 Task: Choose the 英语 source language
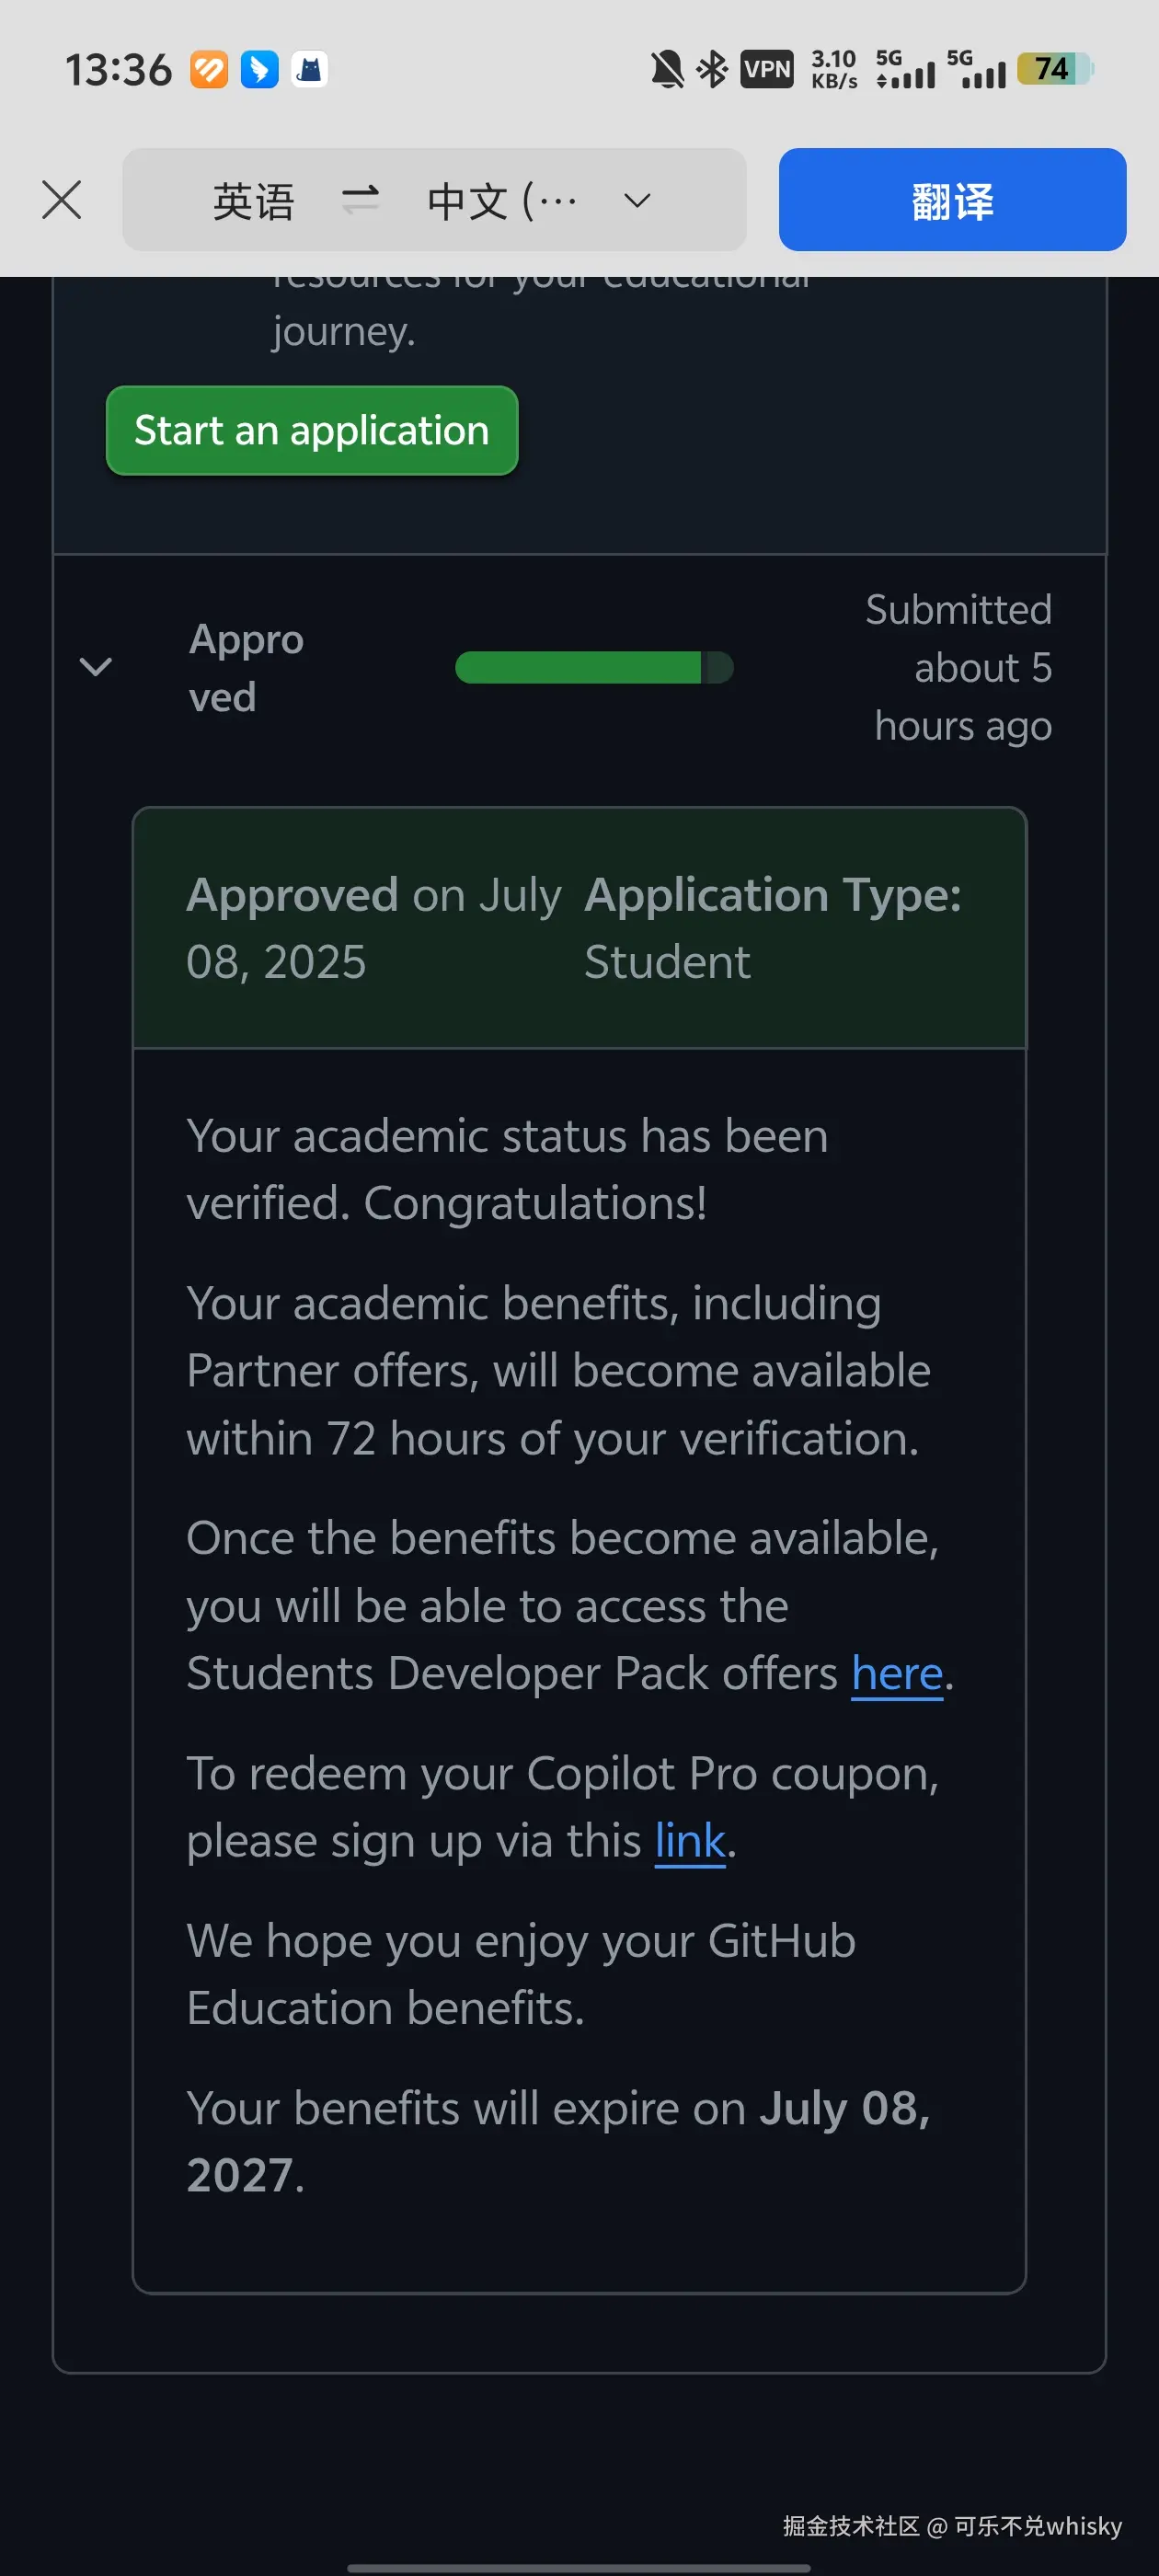pyautogui.click(x=253, y=201)
